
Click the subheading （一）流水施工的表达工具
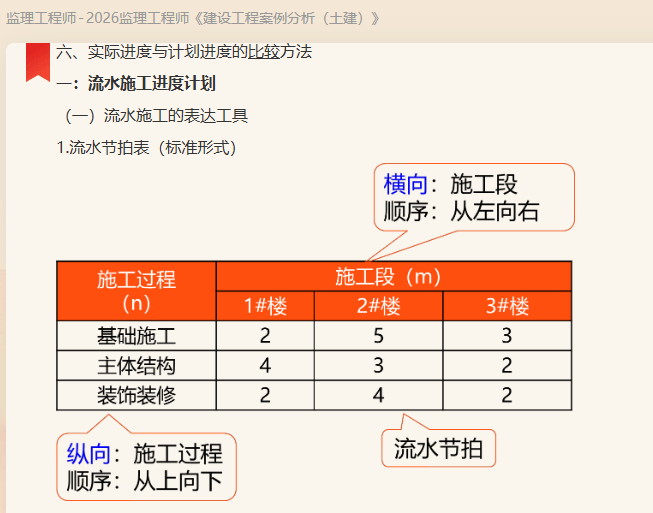click(156, 116)
